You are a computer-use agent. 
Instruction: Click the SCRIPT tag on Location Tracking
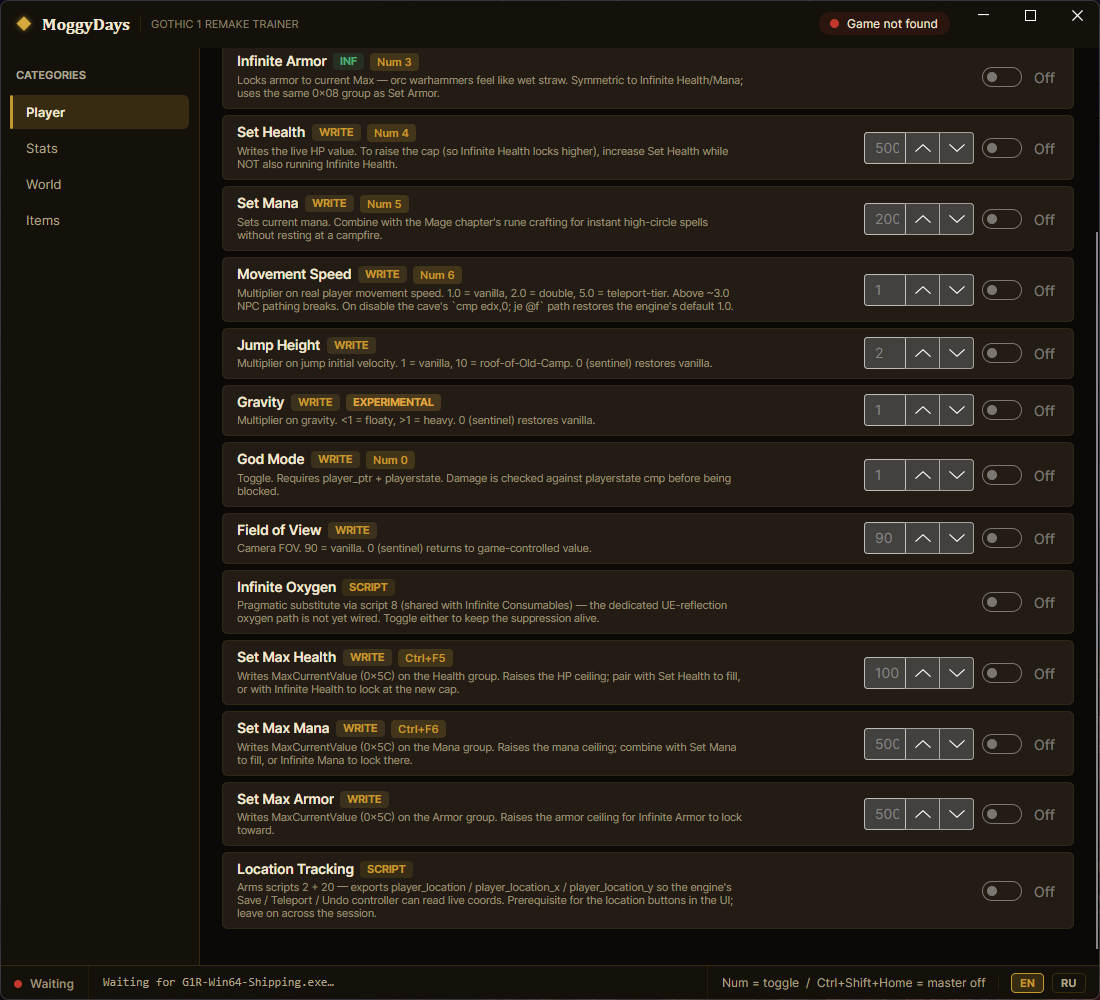click(x=386, y=869)
